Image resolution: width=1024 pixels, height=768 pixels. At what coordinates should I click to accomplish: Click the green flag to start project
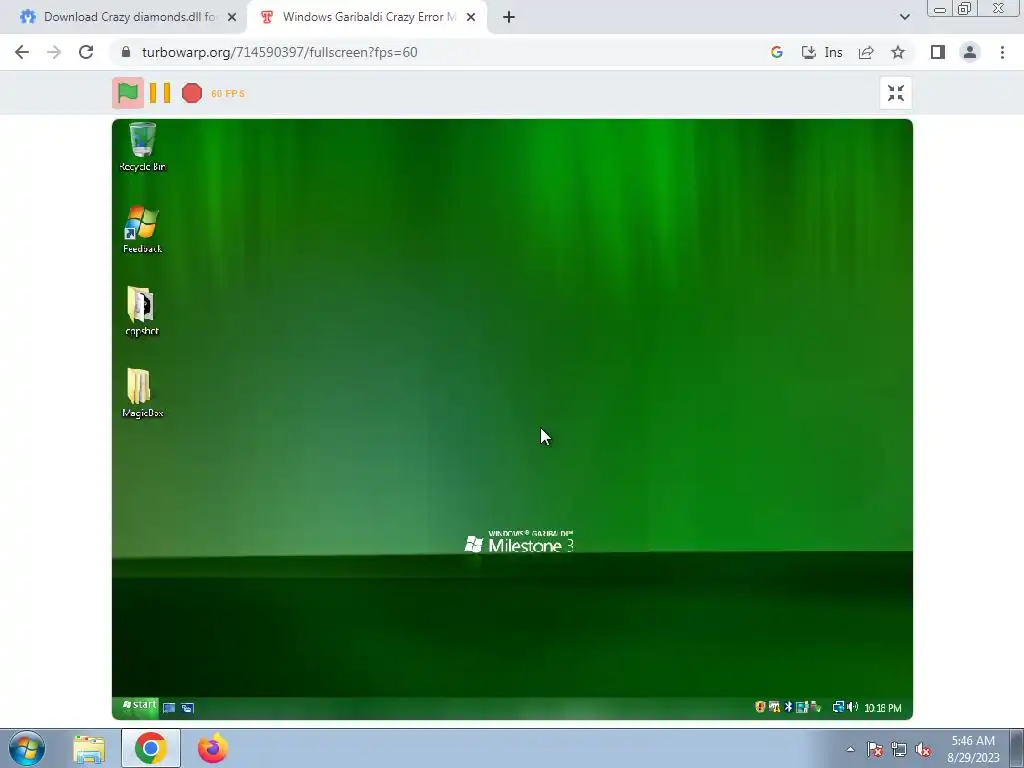pos(128,93)
